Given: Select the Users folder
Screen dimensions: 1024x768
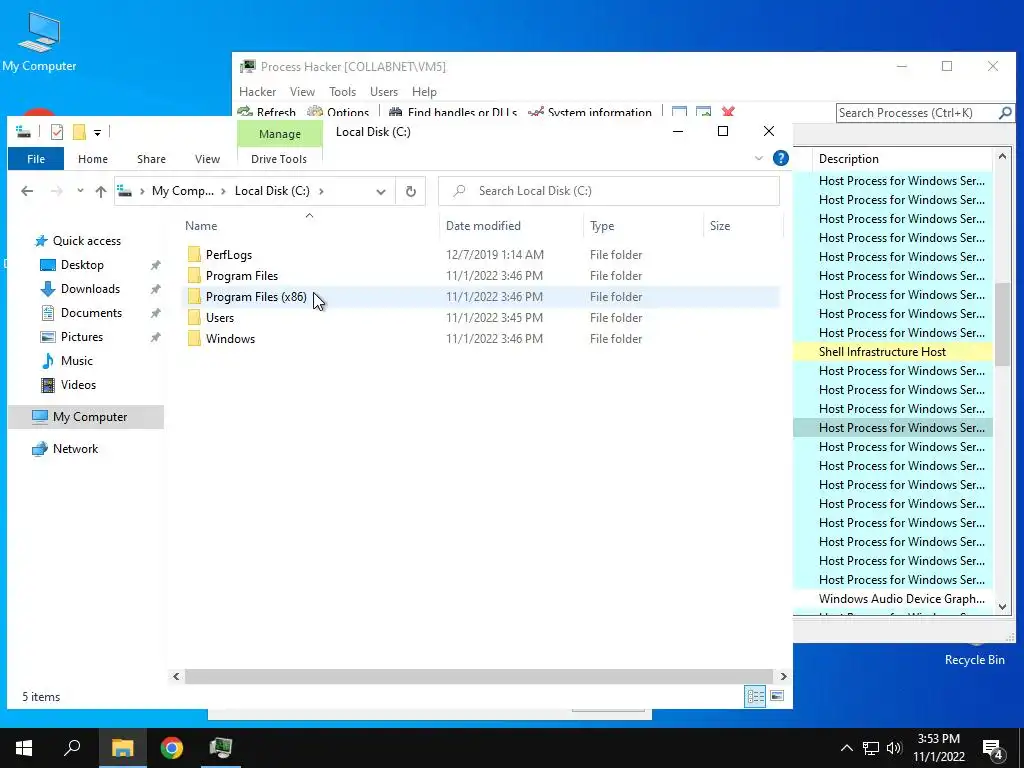Looking at the screenshot, I should coord(219,317).
